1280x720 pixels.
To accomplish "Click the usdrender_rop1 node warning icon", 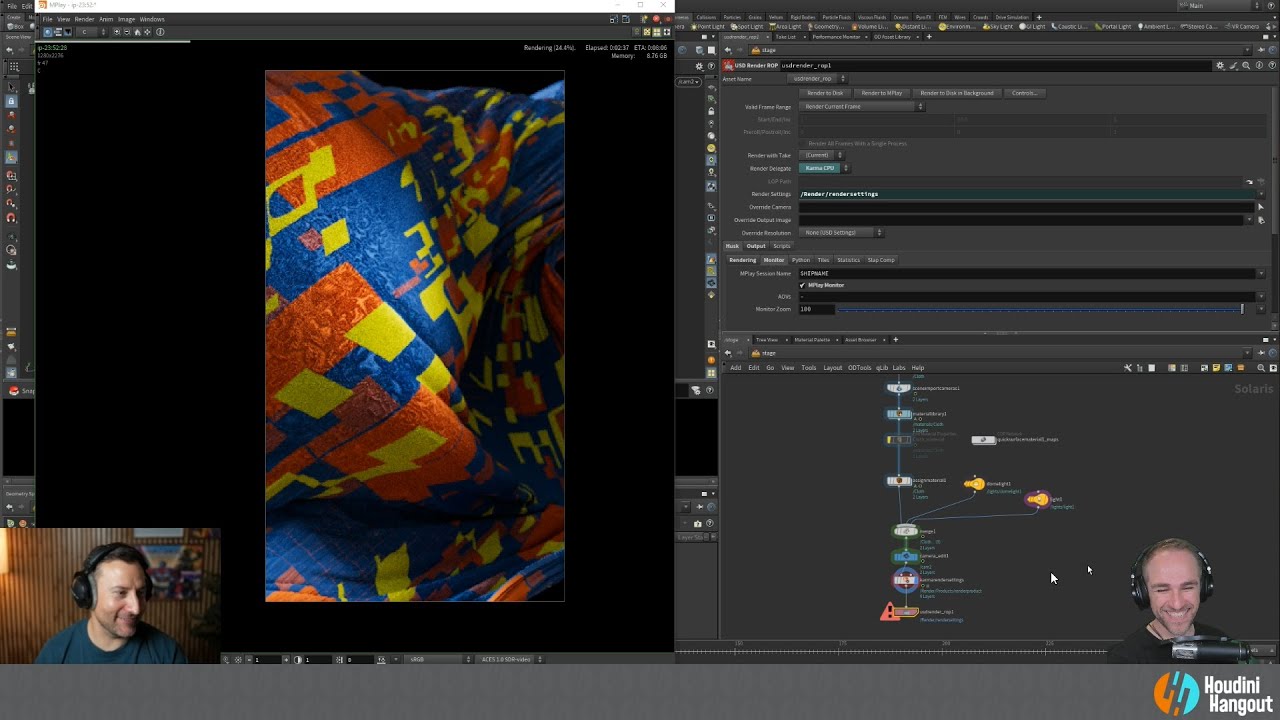I will click(889, 611).
